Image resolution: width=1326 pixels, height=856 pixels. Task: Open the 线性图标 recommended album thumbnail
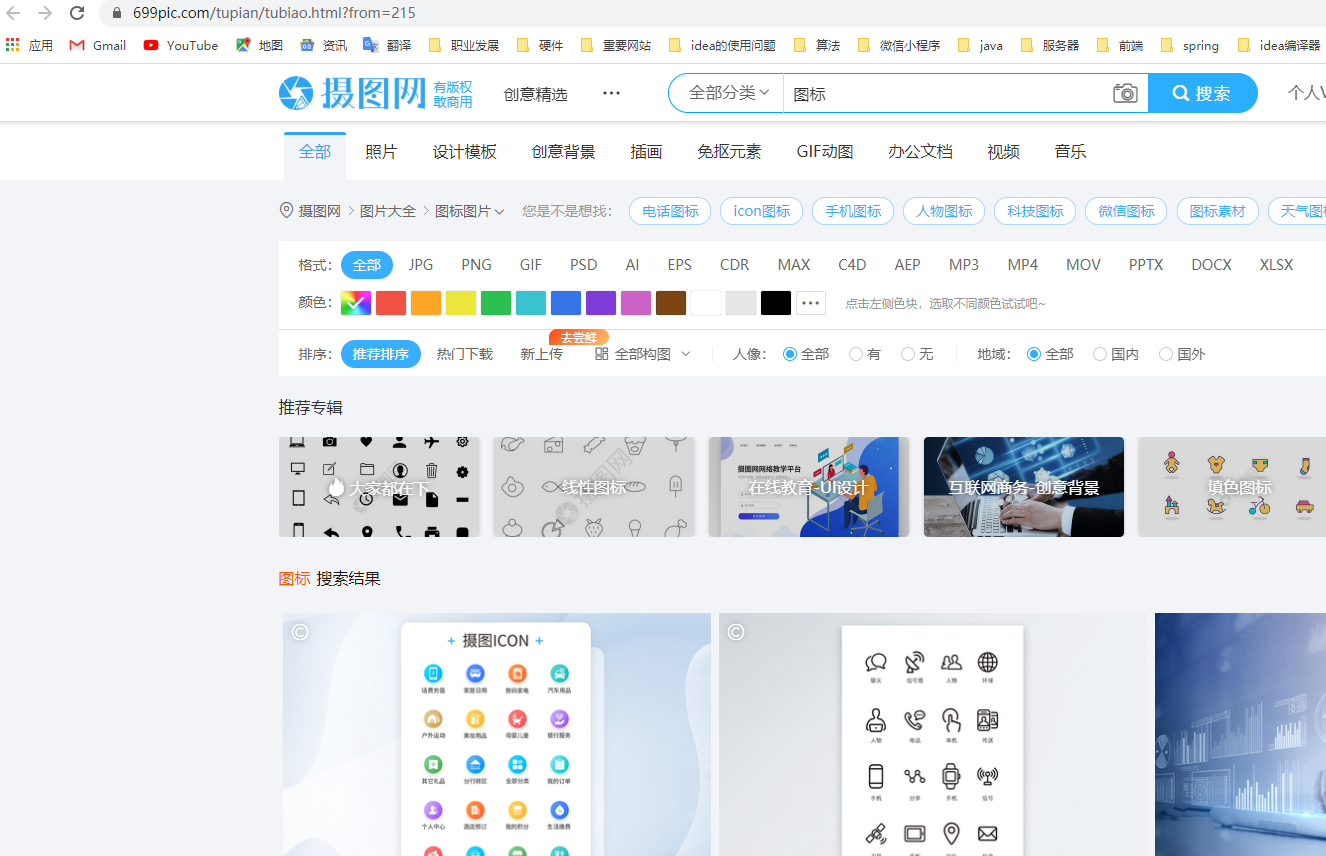[x=594, y=487]
